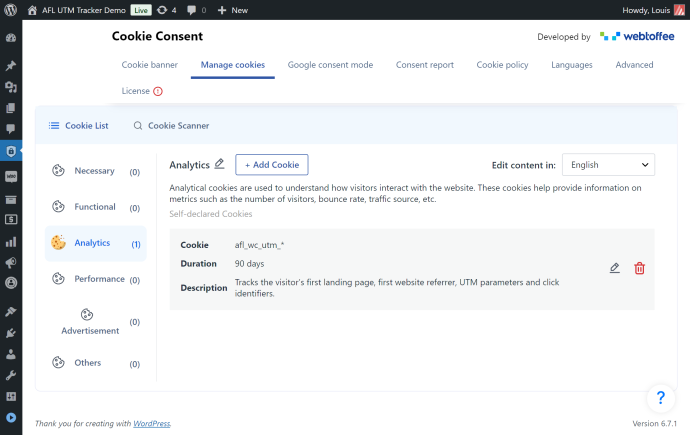This screenshot has height=435, width=690.
Task: Click the cookie name afl_wc_utm_*
Action: coord(259,245)
